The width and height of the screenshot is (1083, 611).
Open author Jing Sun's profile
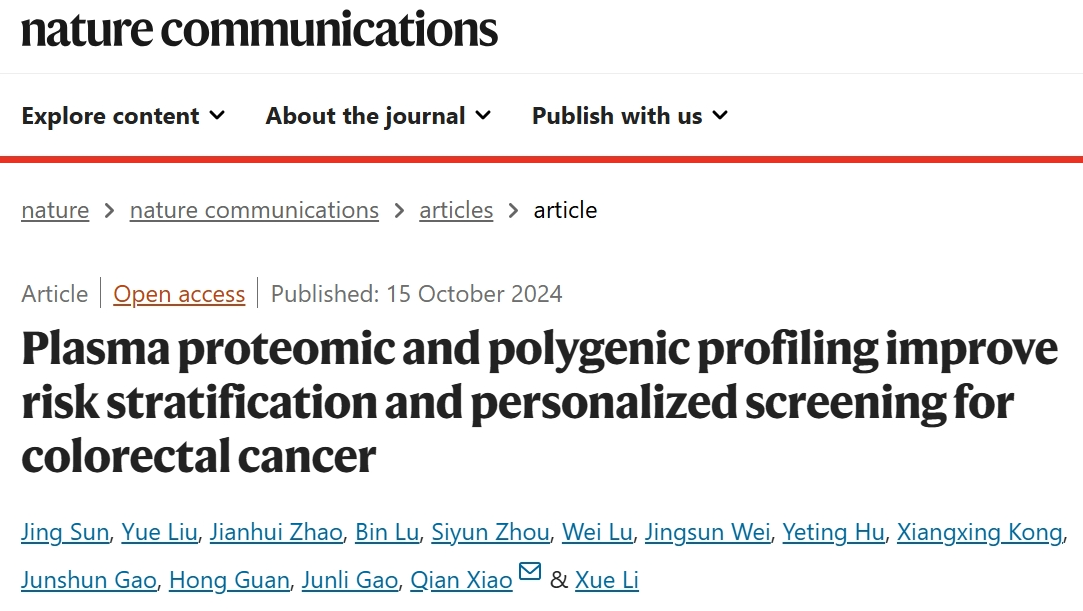(65, 532)
